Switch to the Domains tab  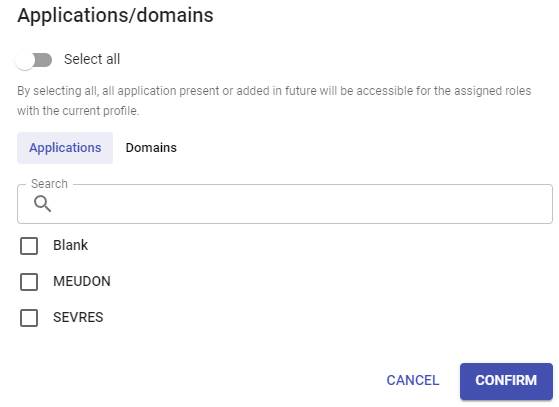tap(151, 148)
